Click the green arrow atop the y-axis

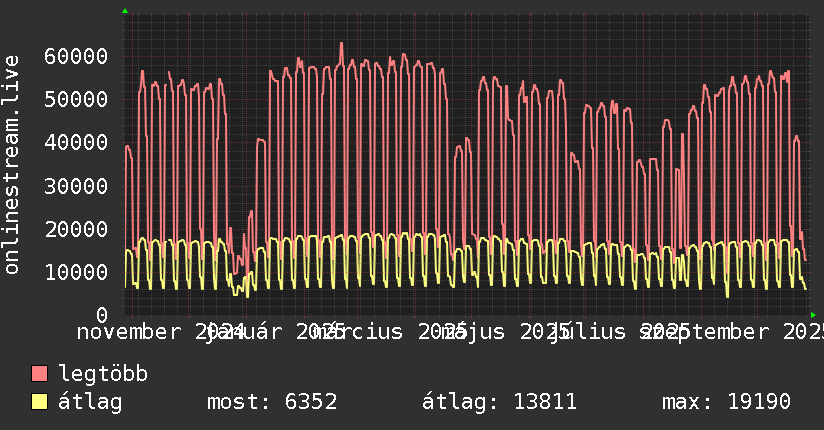[x=125, y=11]
